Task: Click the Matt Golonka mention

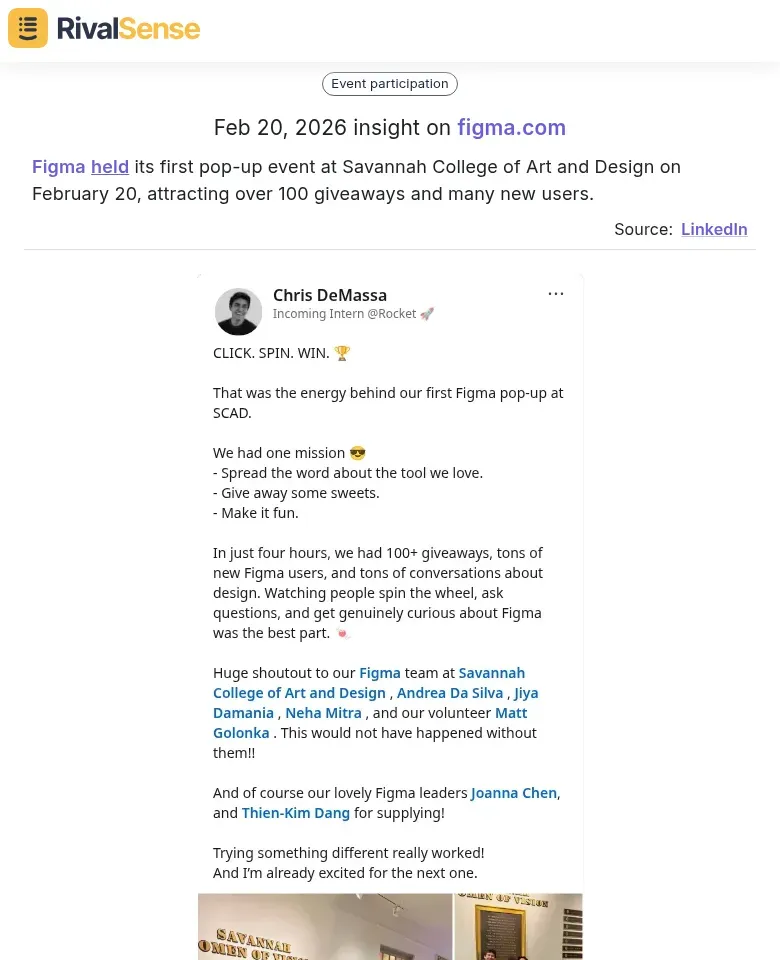Action: pyautogui.click(x=241, y=733)
